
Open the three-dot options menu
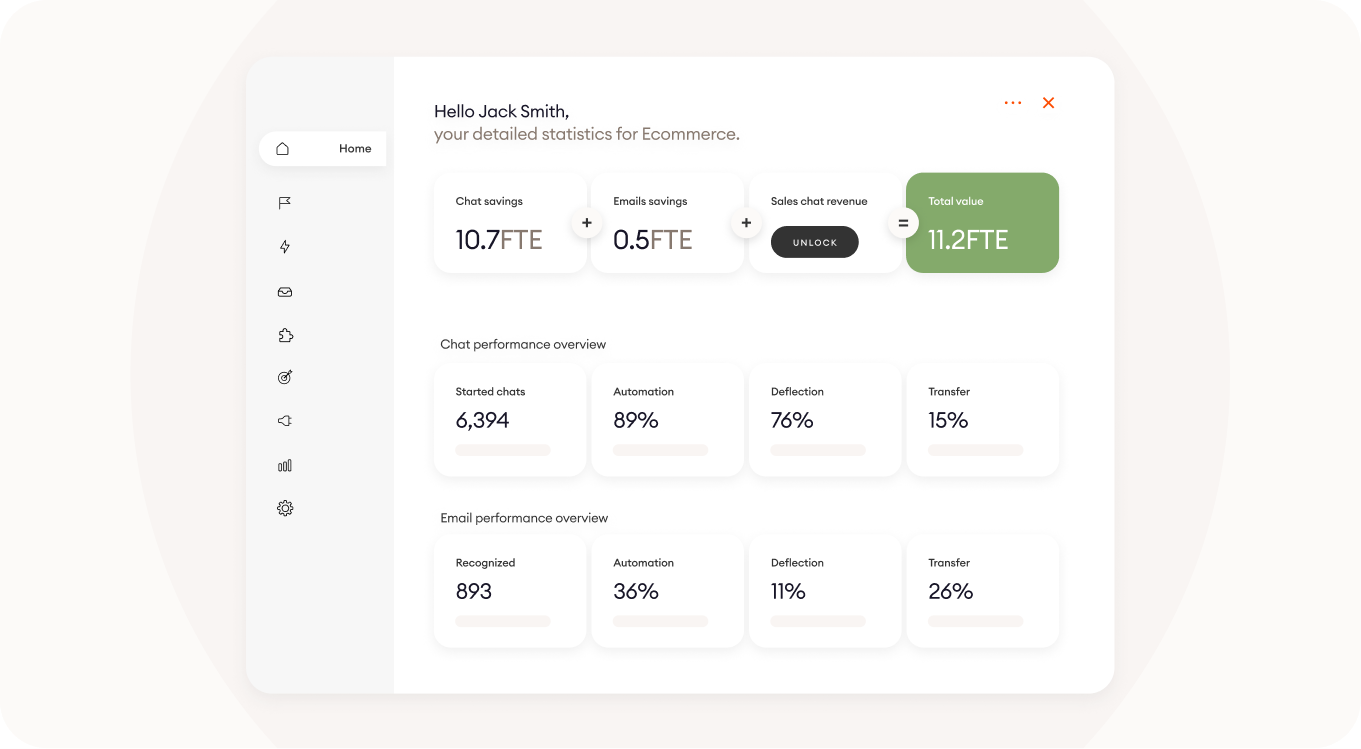pos(1013,102)
